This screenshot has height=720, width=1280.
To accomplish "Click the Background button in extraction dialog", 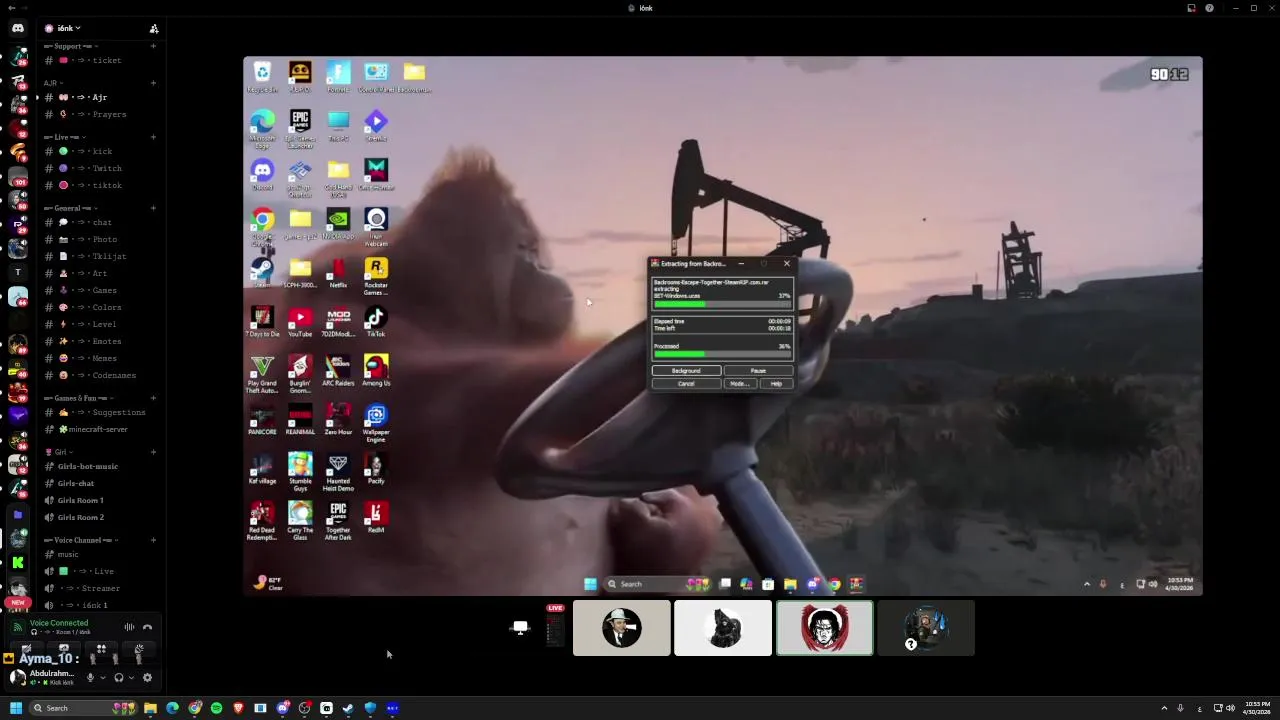I will [686, 371].
